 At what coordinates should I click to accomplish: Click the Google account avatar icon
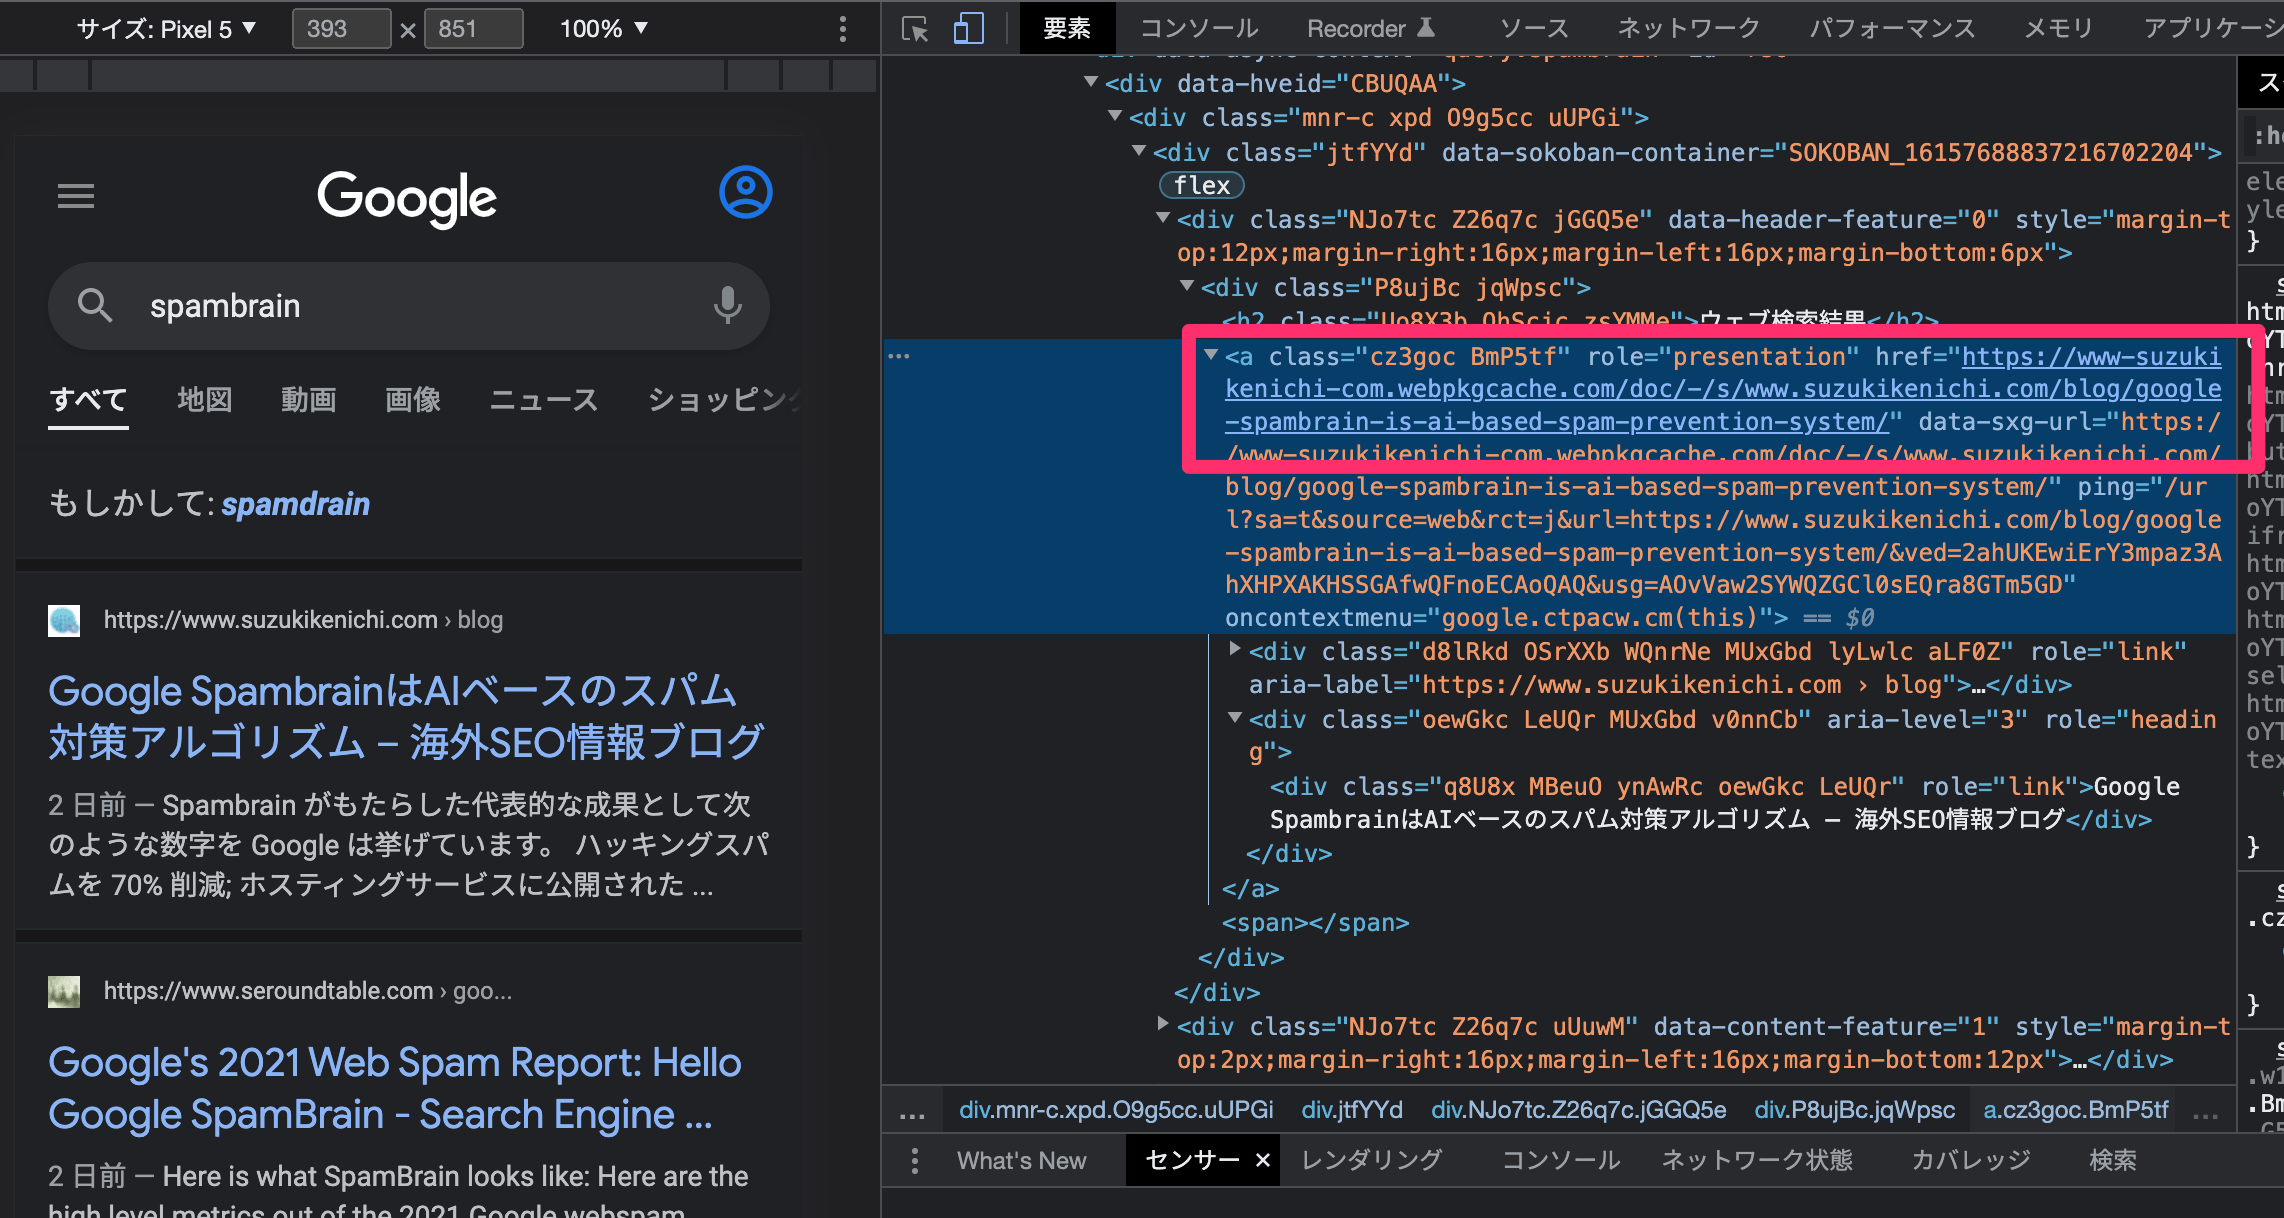click(x=745, y=192)
